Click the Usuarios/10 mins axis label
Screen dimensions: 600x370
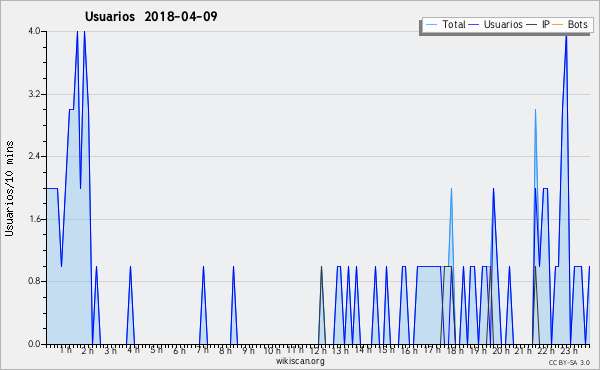click(x=9, y=188)
